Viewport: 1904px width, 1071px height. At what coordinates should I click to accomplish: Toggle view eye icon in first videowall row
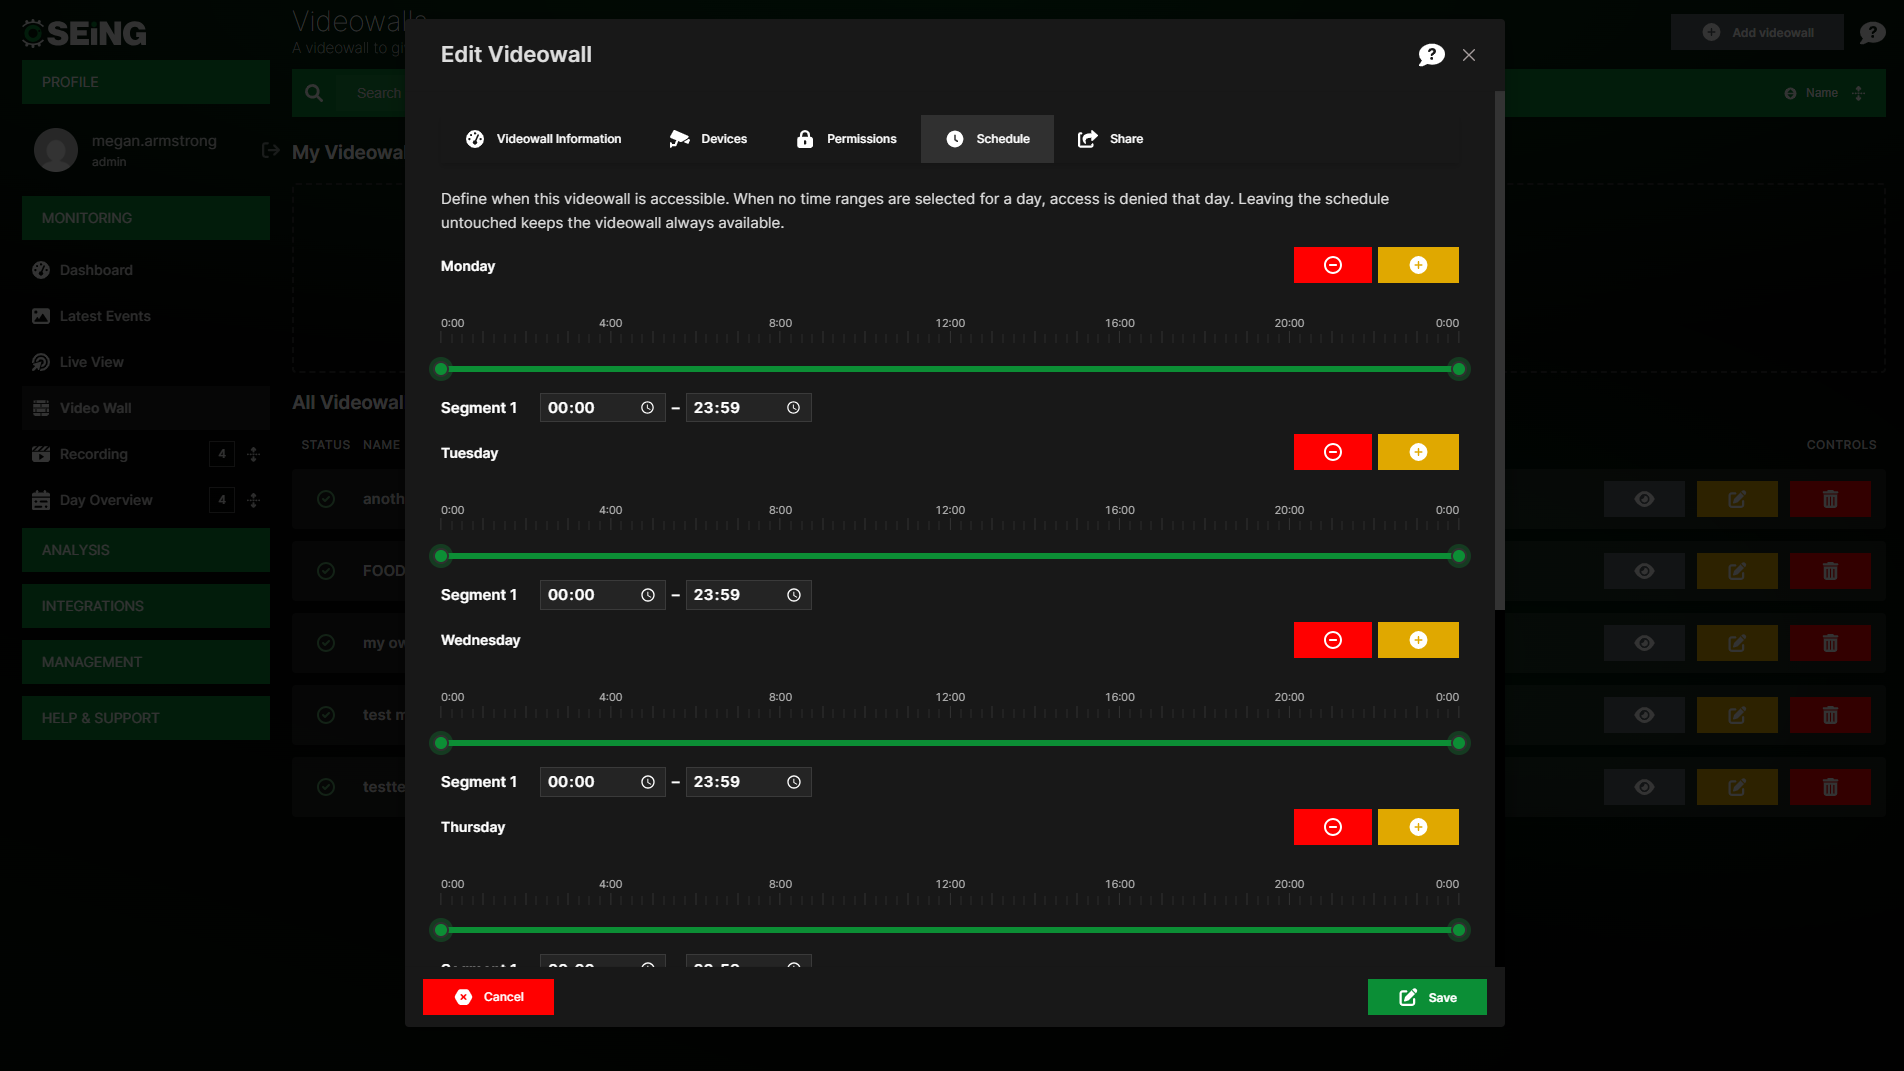coord(1644,499)
